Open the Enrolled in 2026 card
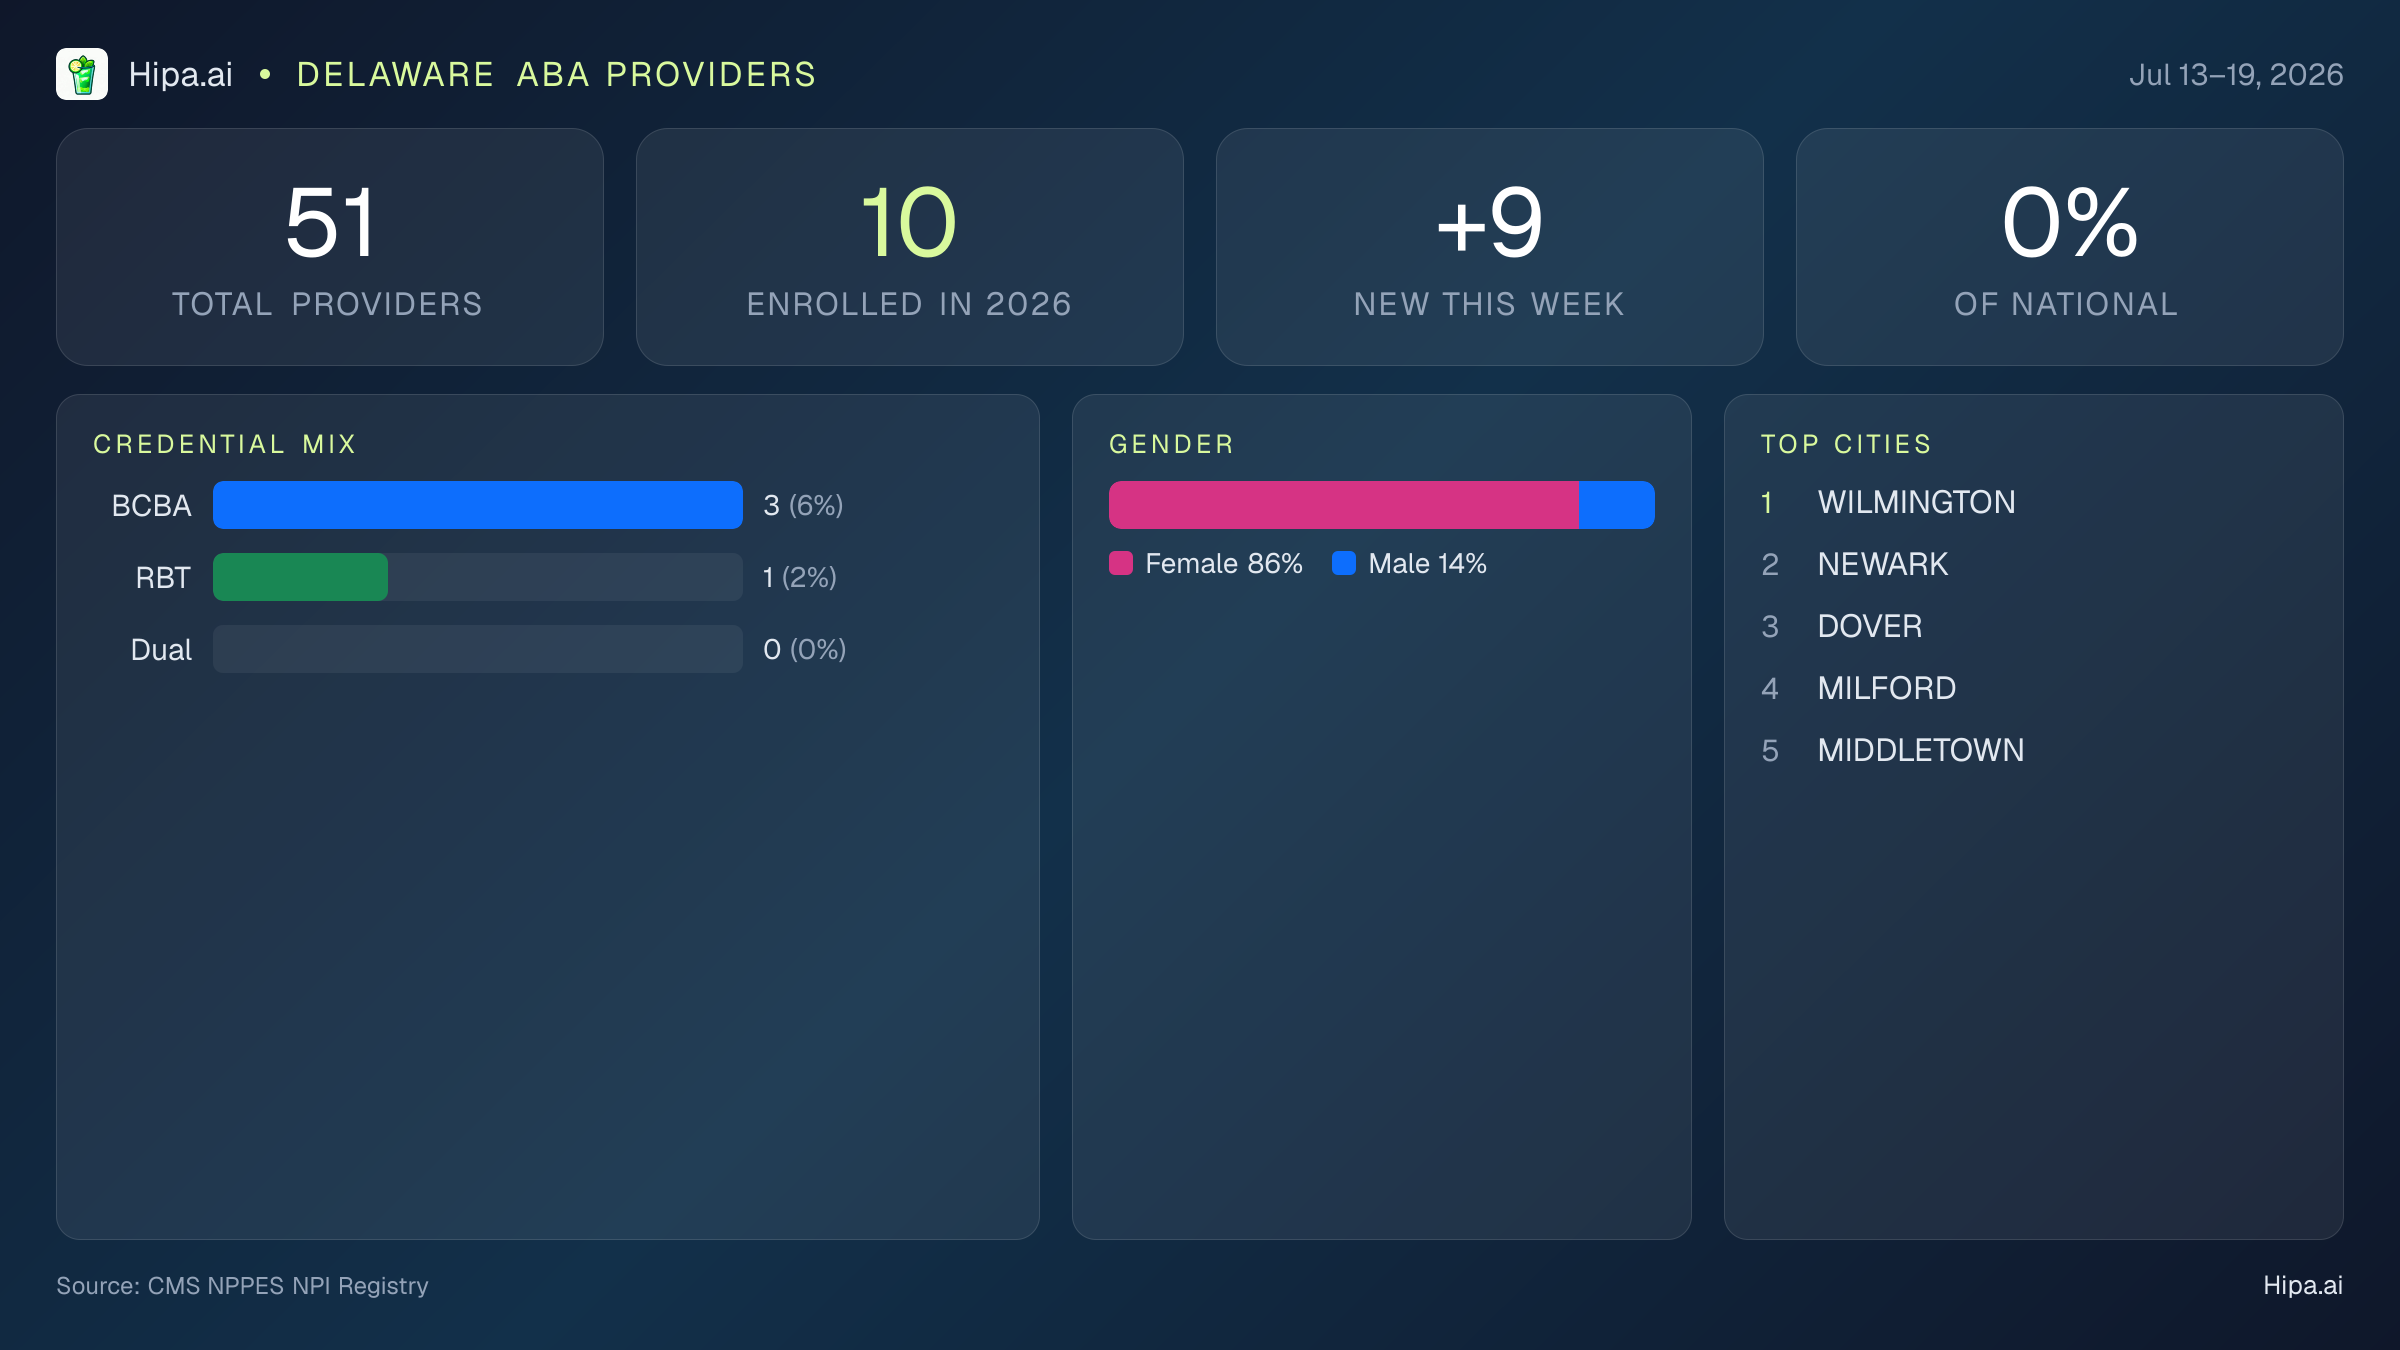Image resolution: width=2400 pixels, height=1350 pixels. coord(910,247)
